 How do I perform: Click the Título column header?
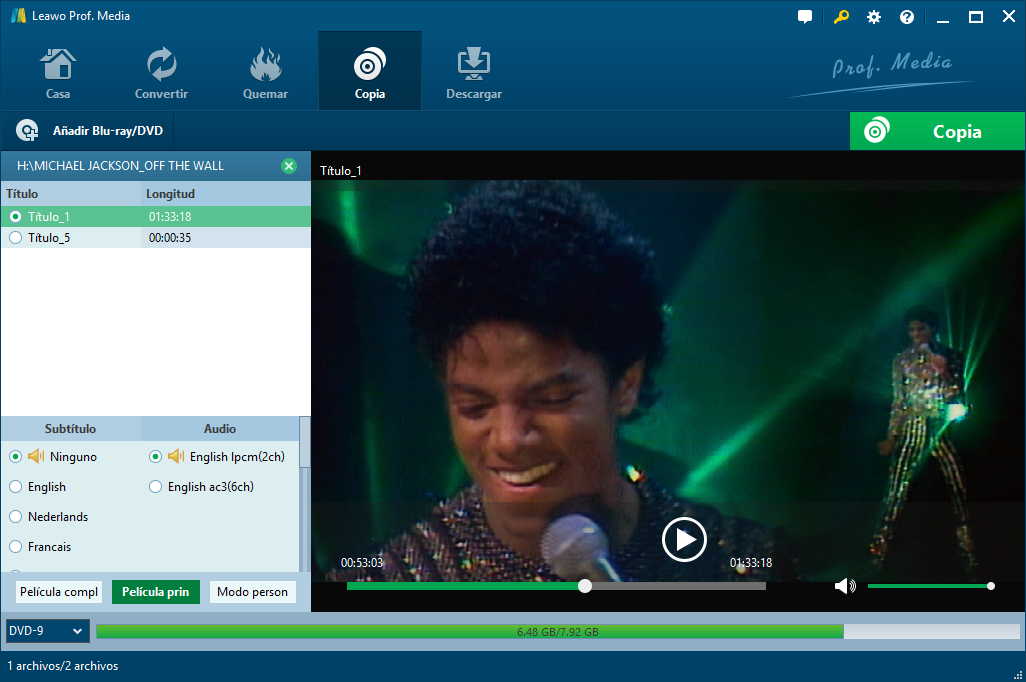click(x=71, y=194)
